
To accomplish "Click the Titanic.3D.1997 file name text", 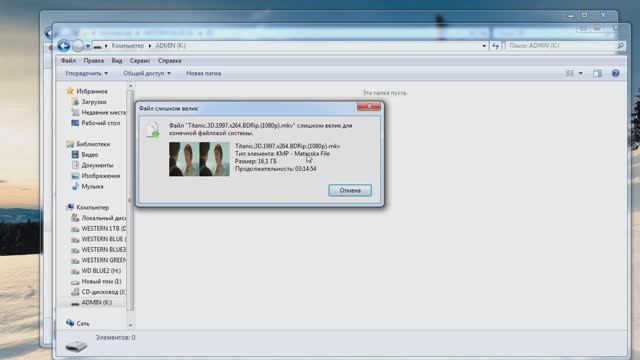I will point(287,146).
